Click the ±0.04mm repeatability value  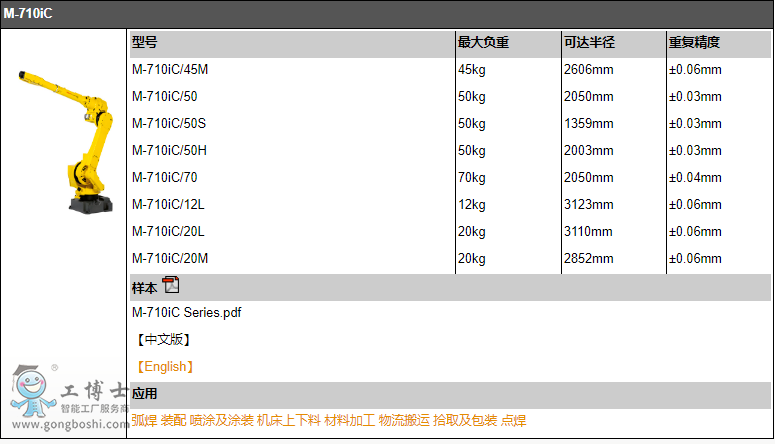tap(695, 178)
